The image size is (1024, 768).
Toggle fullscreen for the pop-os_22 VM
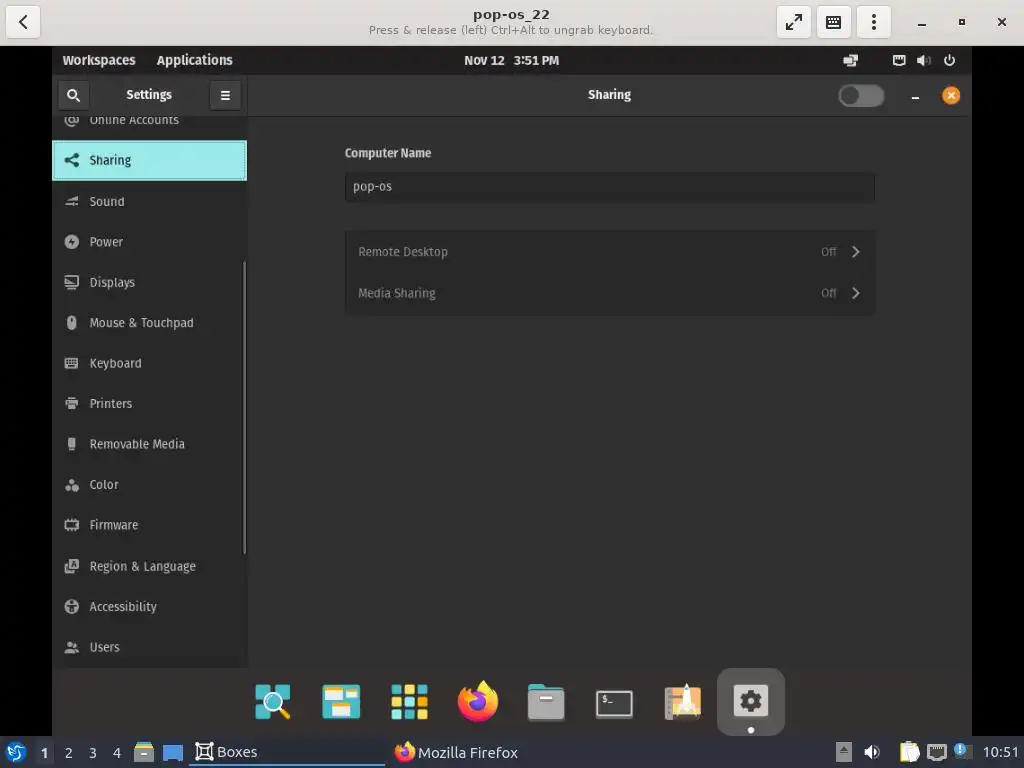point(793,22)
